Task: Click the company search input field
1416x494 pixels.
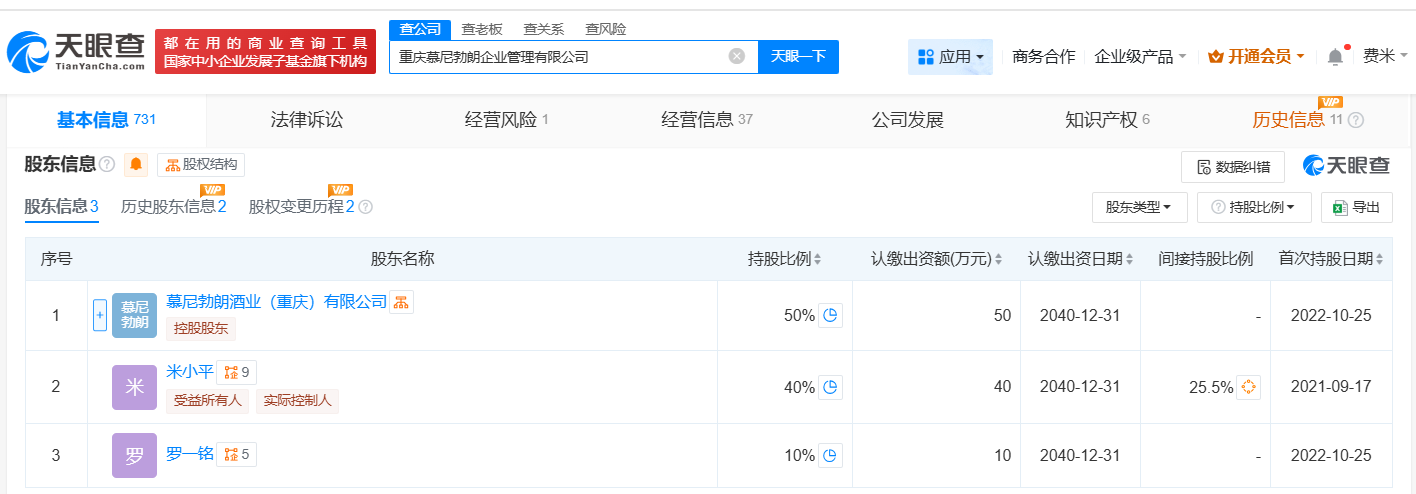Action: (x=560, y=57)
